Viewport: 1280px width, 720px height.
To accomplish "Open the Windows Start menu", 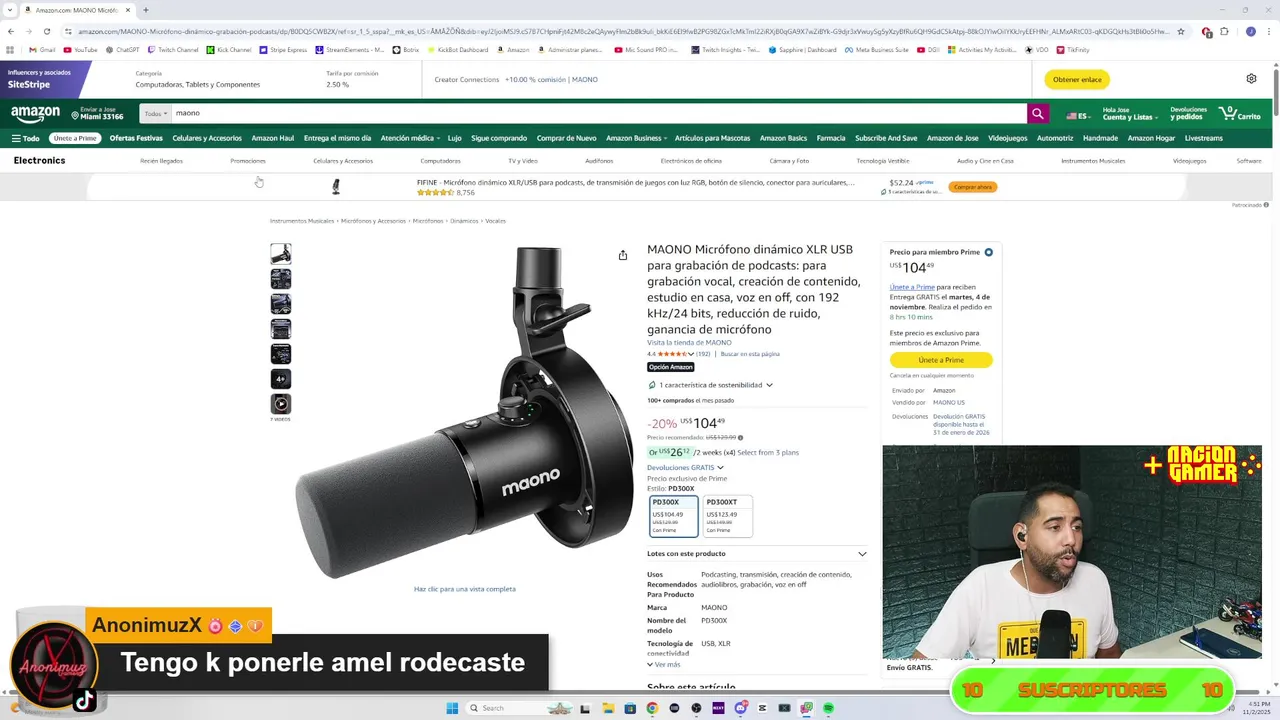I will 452,708.
